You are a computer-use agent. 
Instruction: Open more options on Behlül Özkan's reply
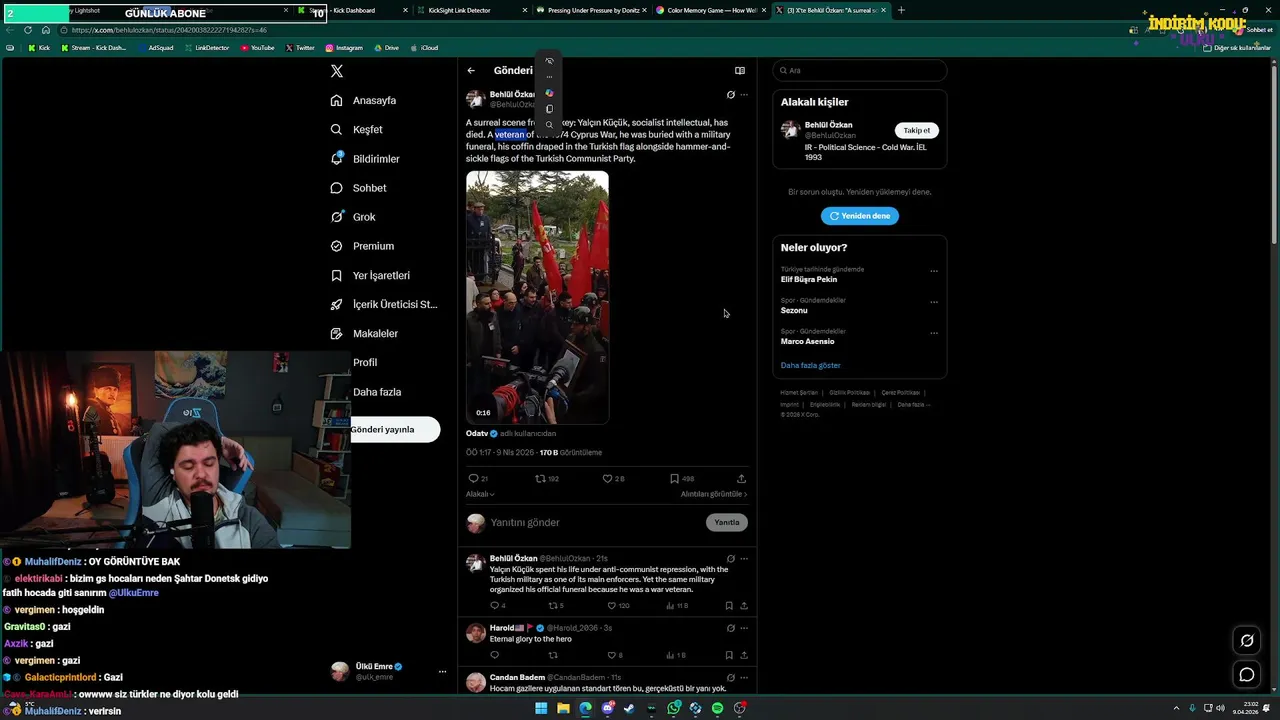point(744,559)
